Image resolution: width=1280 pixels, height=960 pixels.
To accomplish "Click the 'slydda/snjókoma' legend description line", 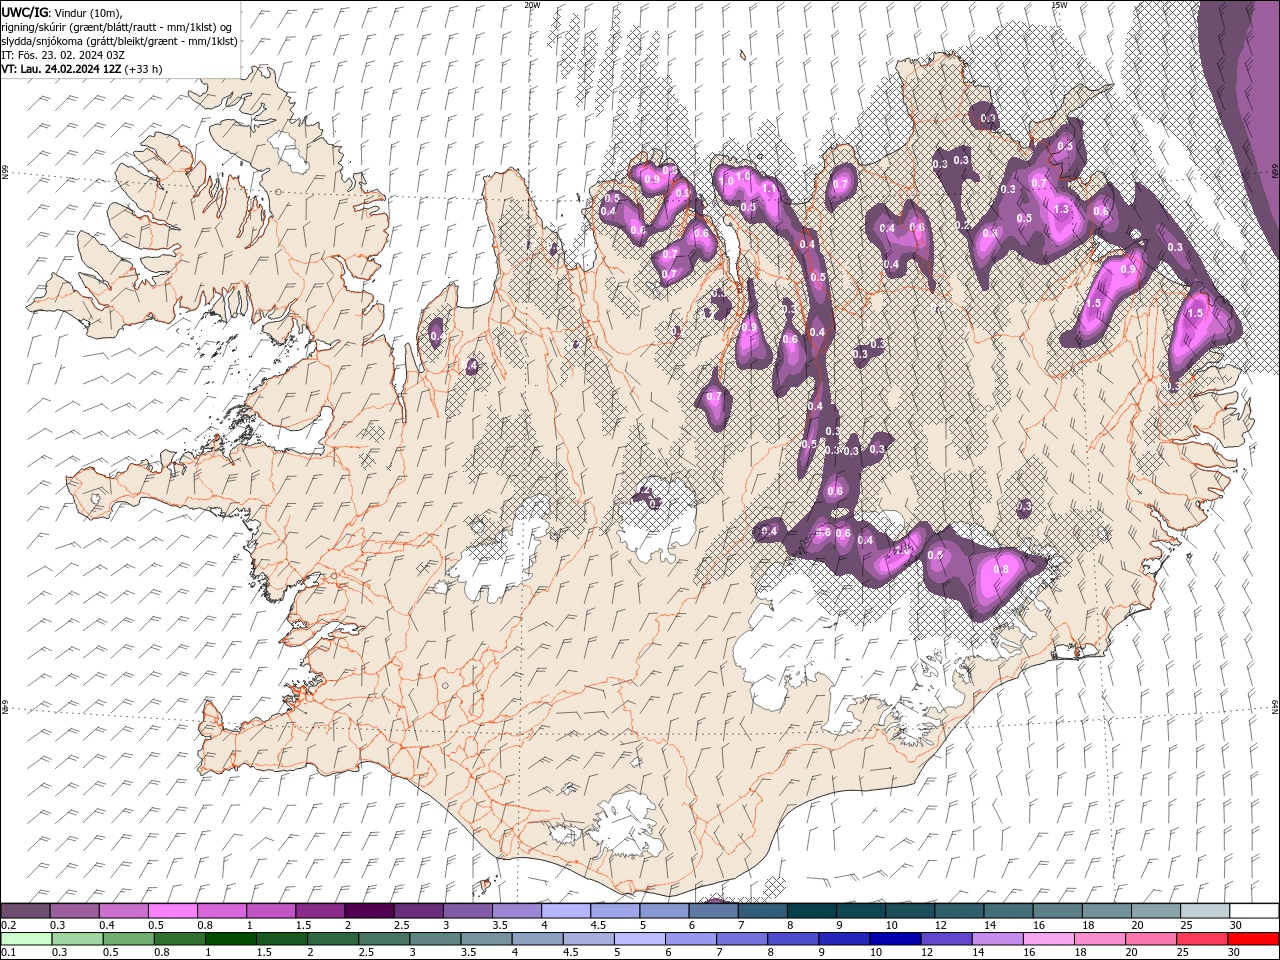I will coord(119,41).
